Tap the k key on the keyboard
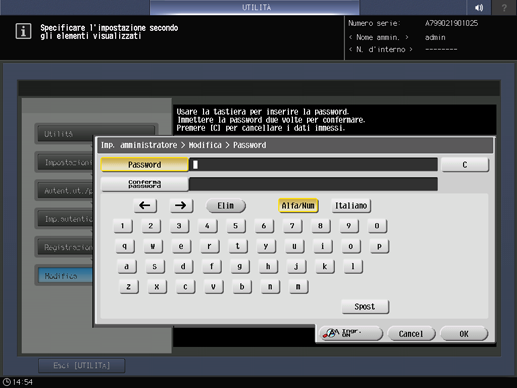 pos(325,266)
